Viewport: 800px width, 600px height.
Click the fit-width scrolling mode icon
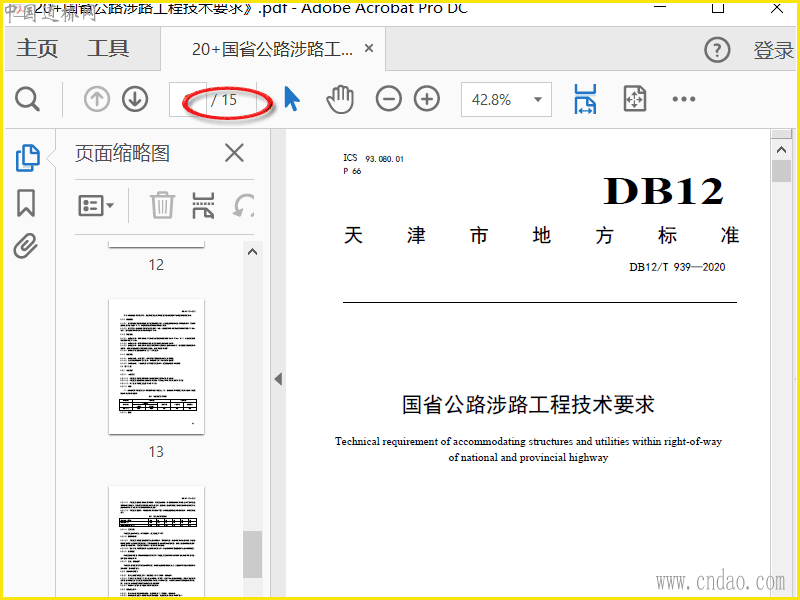pos(585,99)
